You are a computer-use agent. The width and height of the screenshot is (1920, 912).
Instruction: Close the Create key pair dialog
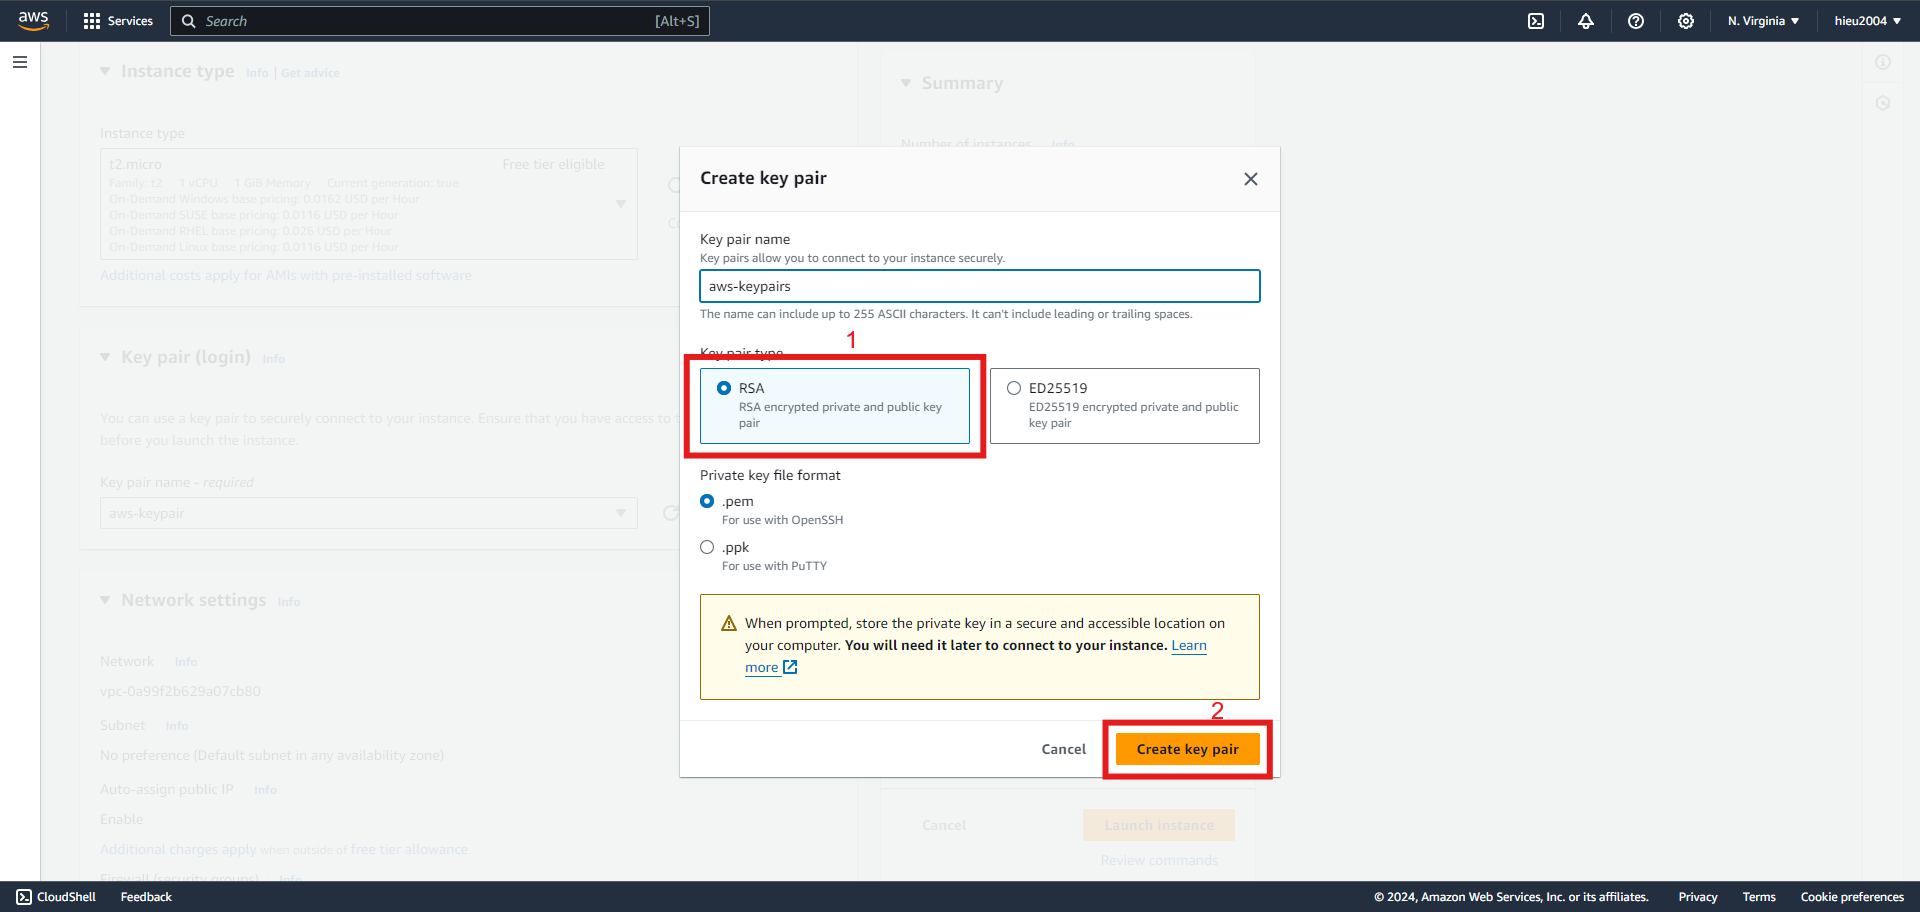coord(1250,179)
